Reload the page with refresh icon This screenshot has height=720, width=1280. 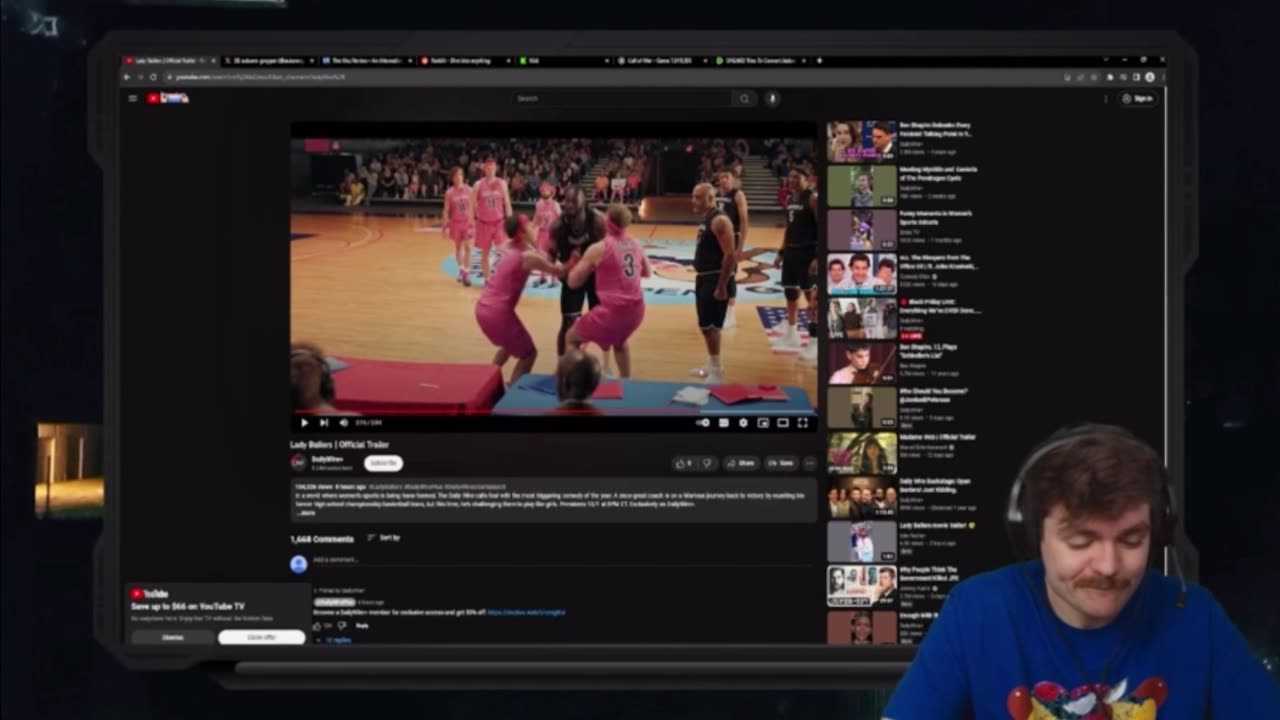pos(153,77)
